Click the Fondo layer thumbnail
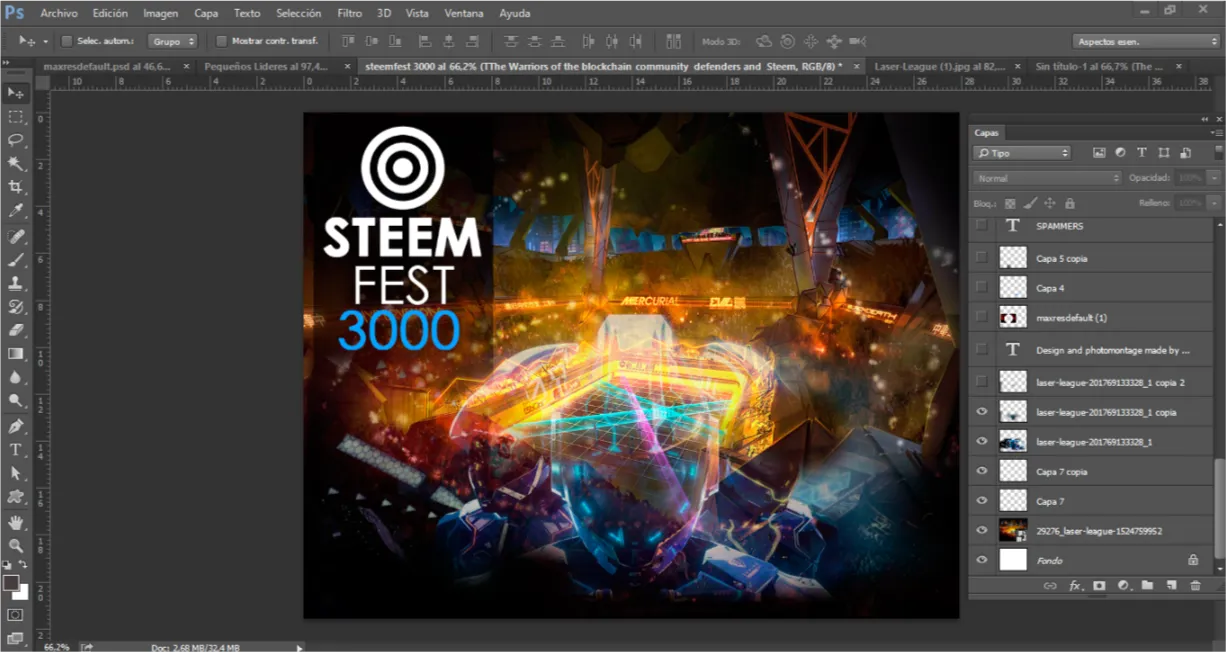 (1014, 561)
